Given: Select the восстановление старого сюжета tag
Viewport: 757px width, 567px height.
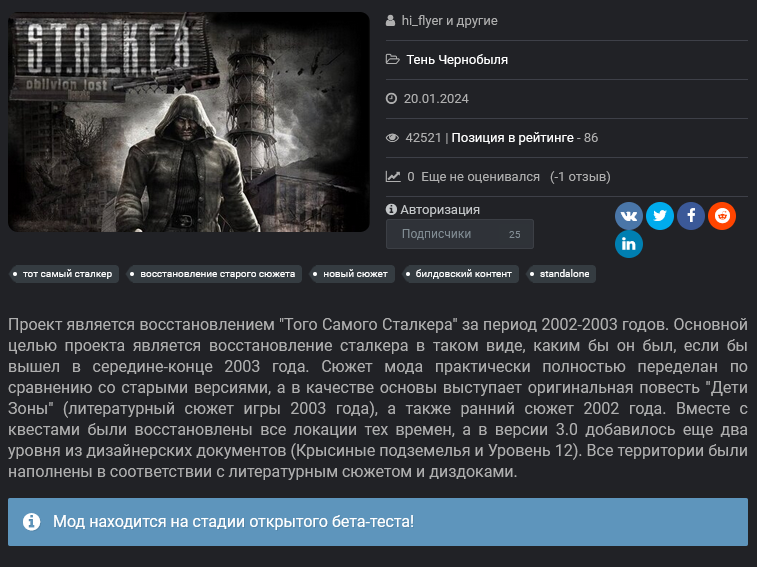Looking at the screenshot, I should (x=214, y=274).
